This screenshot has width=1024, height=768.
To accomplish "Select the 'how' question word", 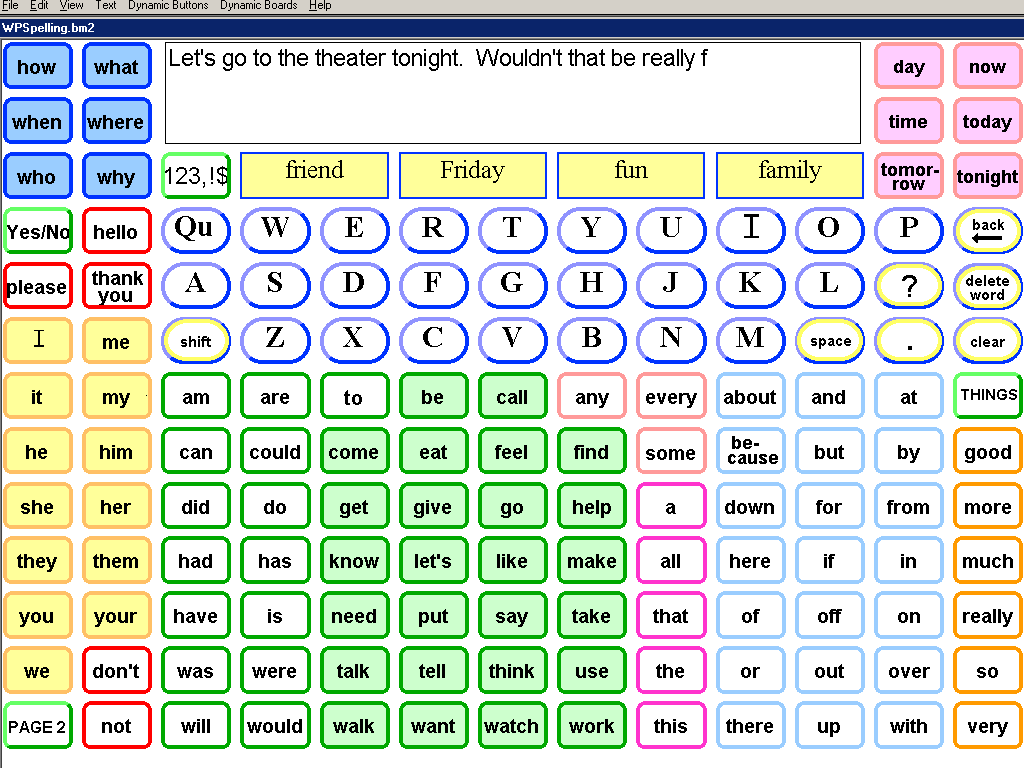I will coord(37,66).
